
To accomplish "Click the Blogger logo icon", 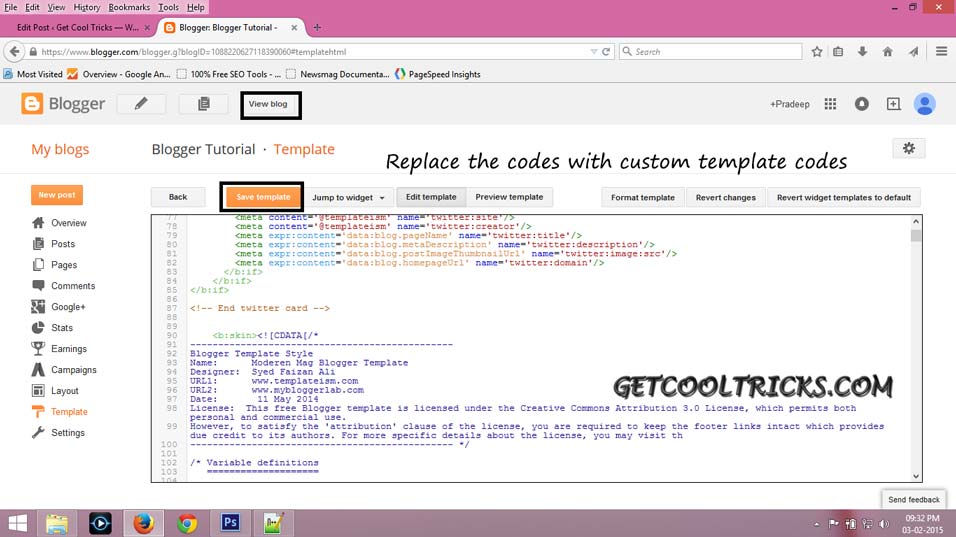I will pyautogui.click(x=32, y=104).
